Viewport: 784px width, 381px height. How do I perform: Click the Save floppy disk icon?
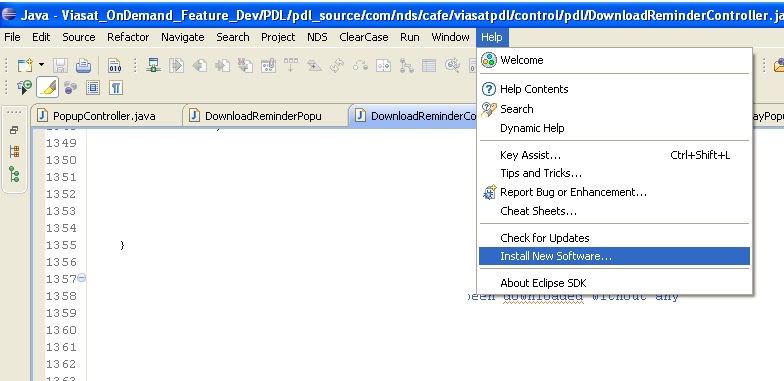click(x=60, y=66)
